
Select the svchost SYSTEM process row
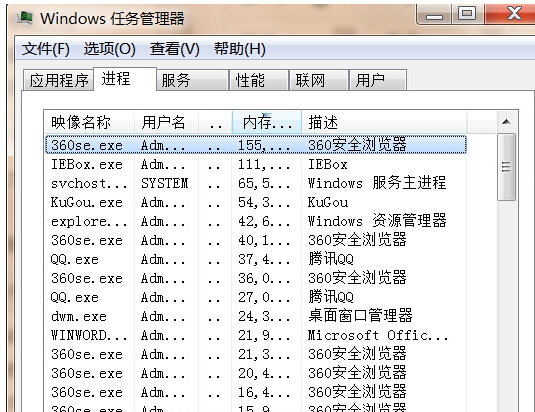click(256, 183)
